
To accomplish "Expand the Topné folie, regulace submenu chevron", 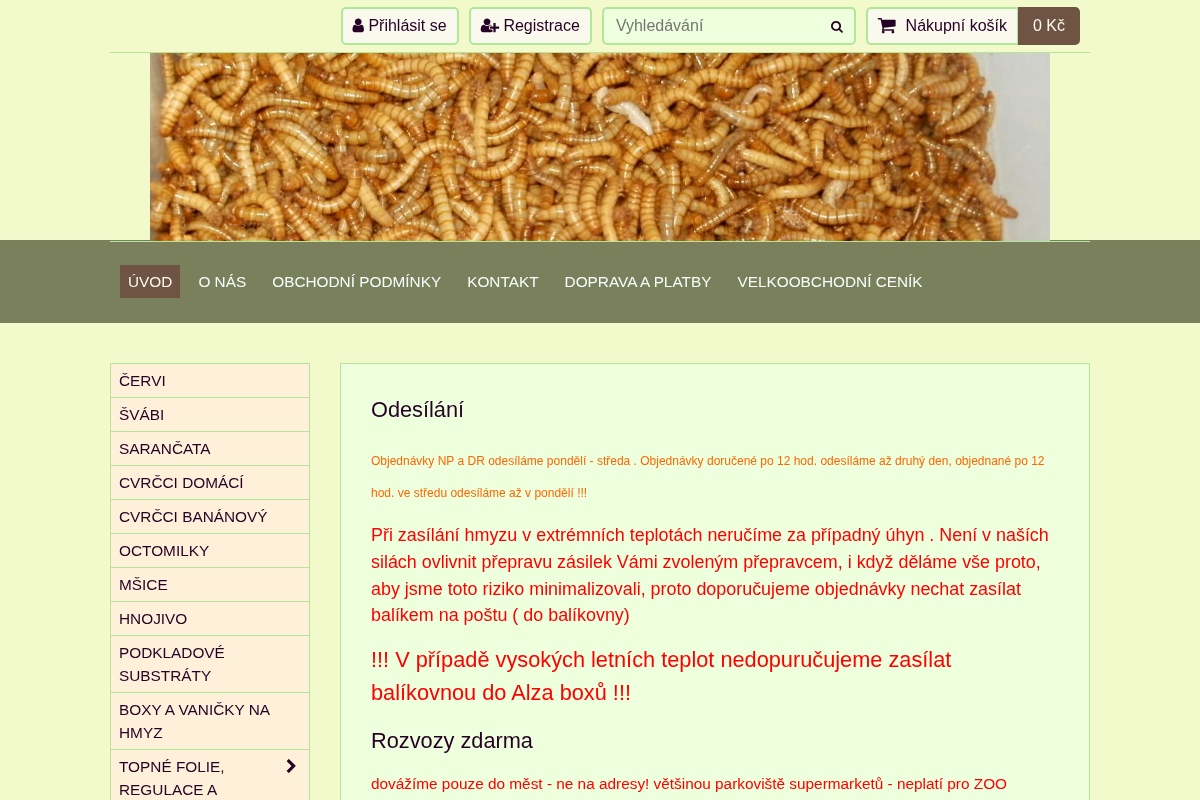I will pyautogui.click(x=291, y=766).
